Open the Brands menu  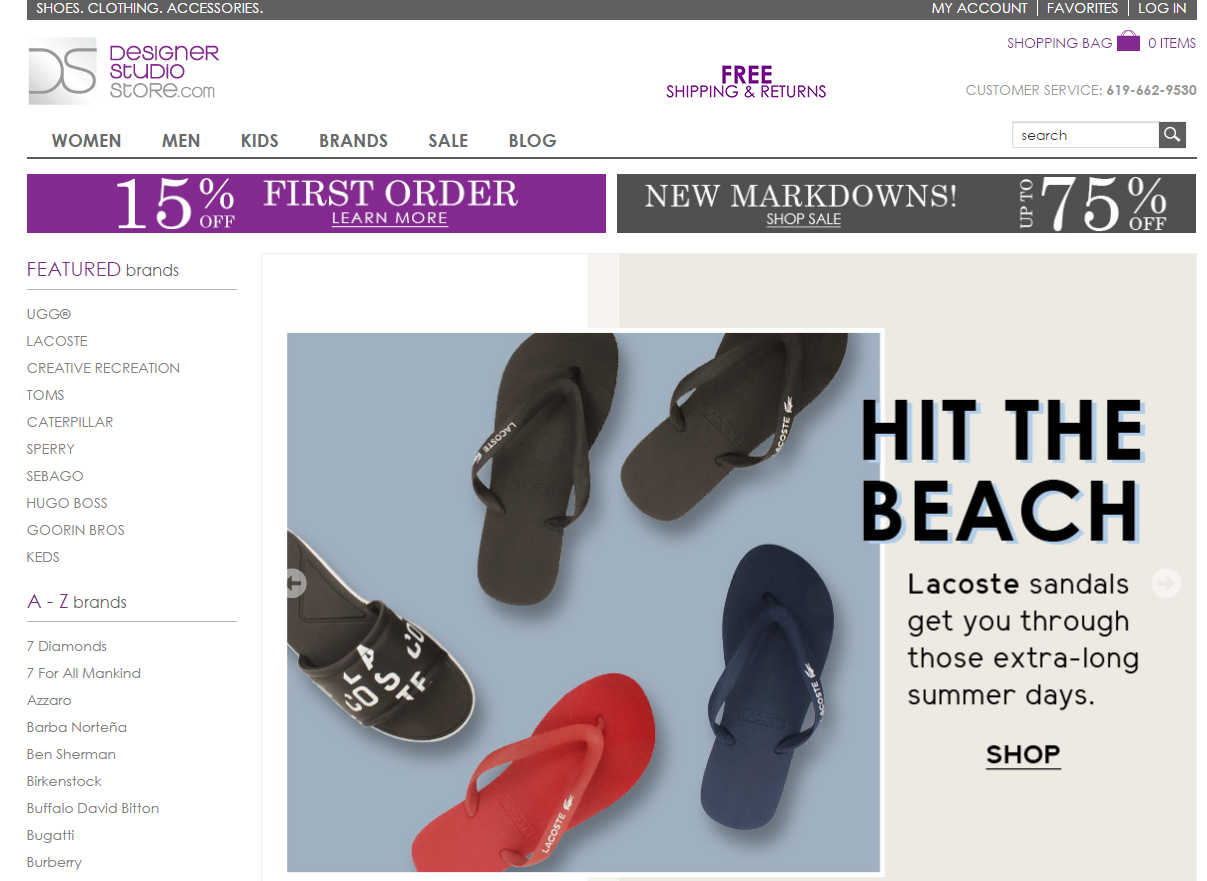pos(353,141)
